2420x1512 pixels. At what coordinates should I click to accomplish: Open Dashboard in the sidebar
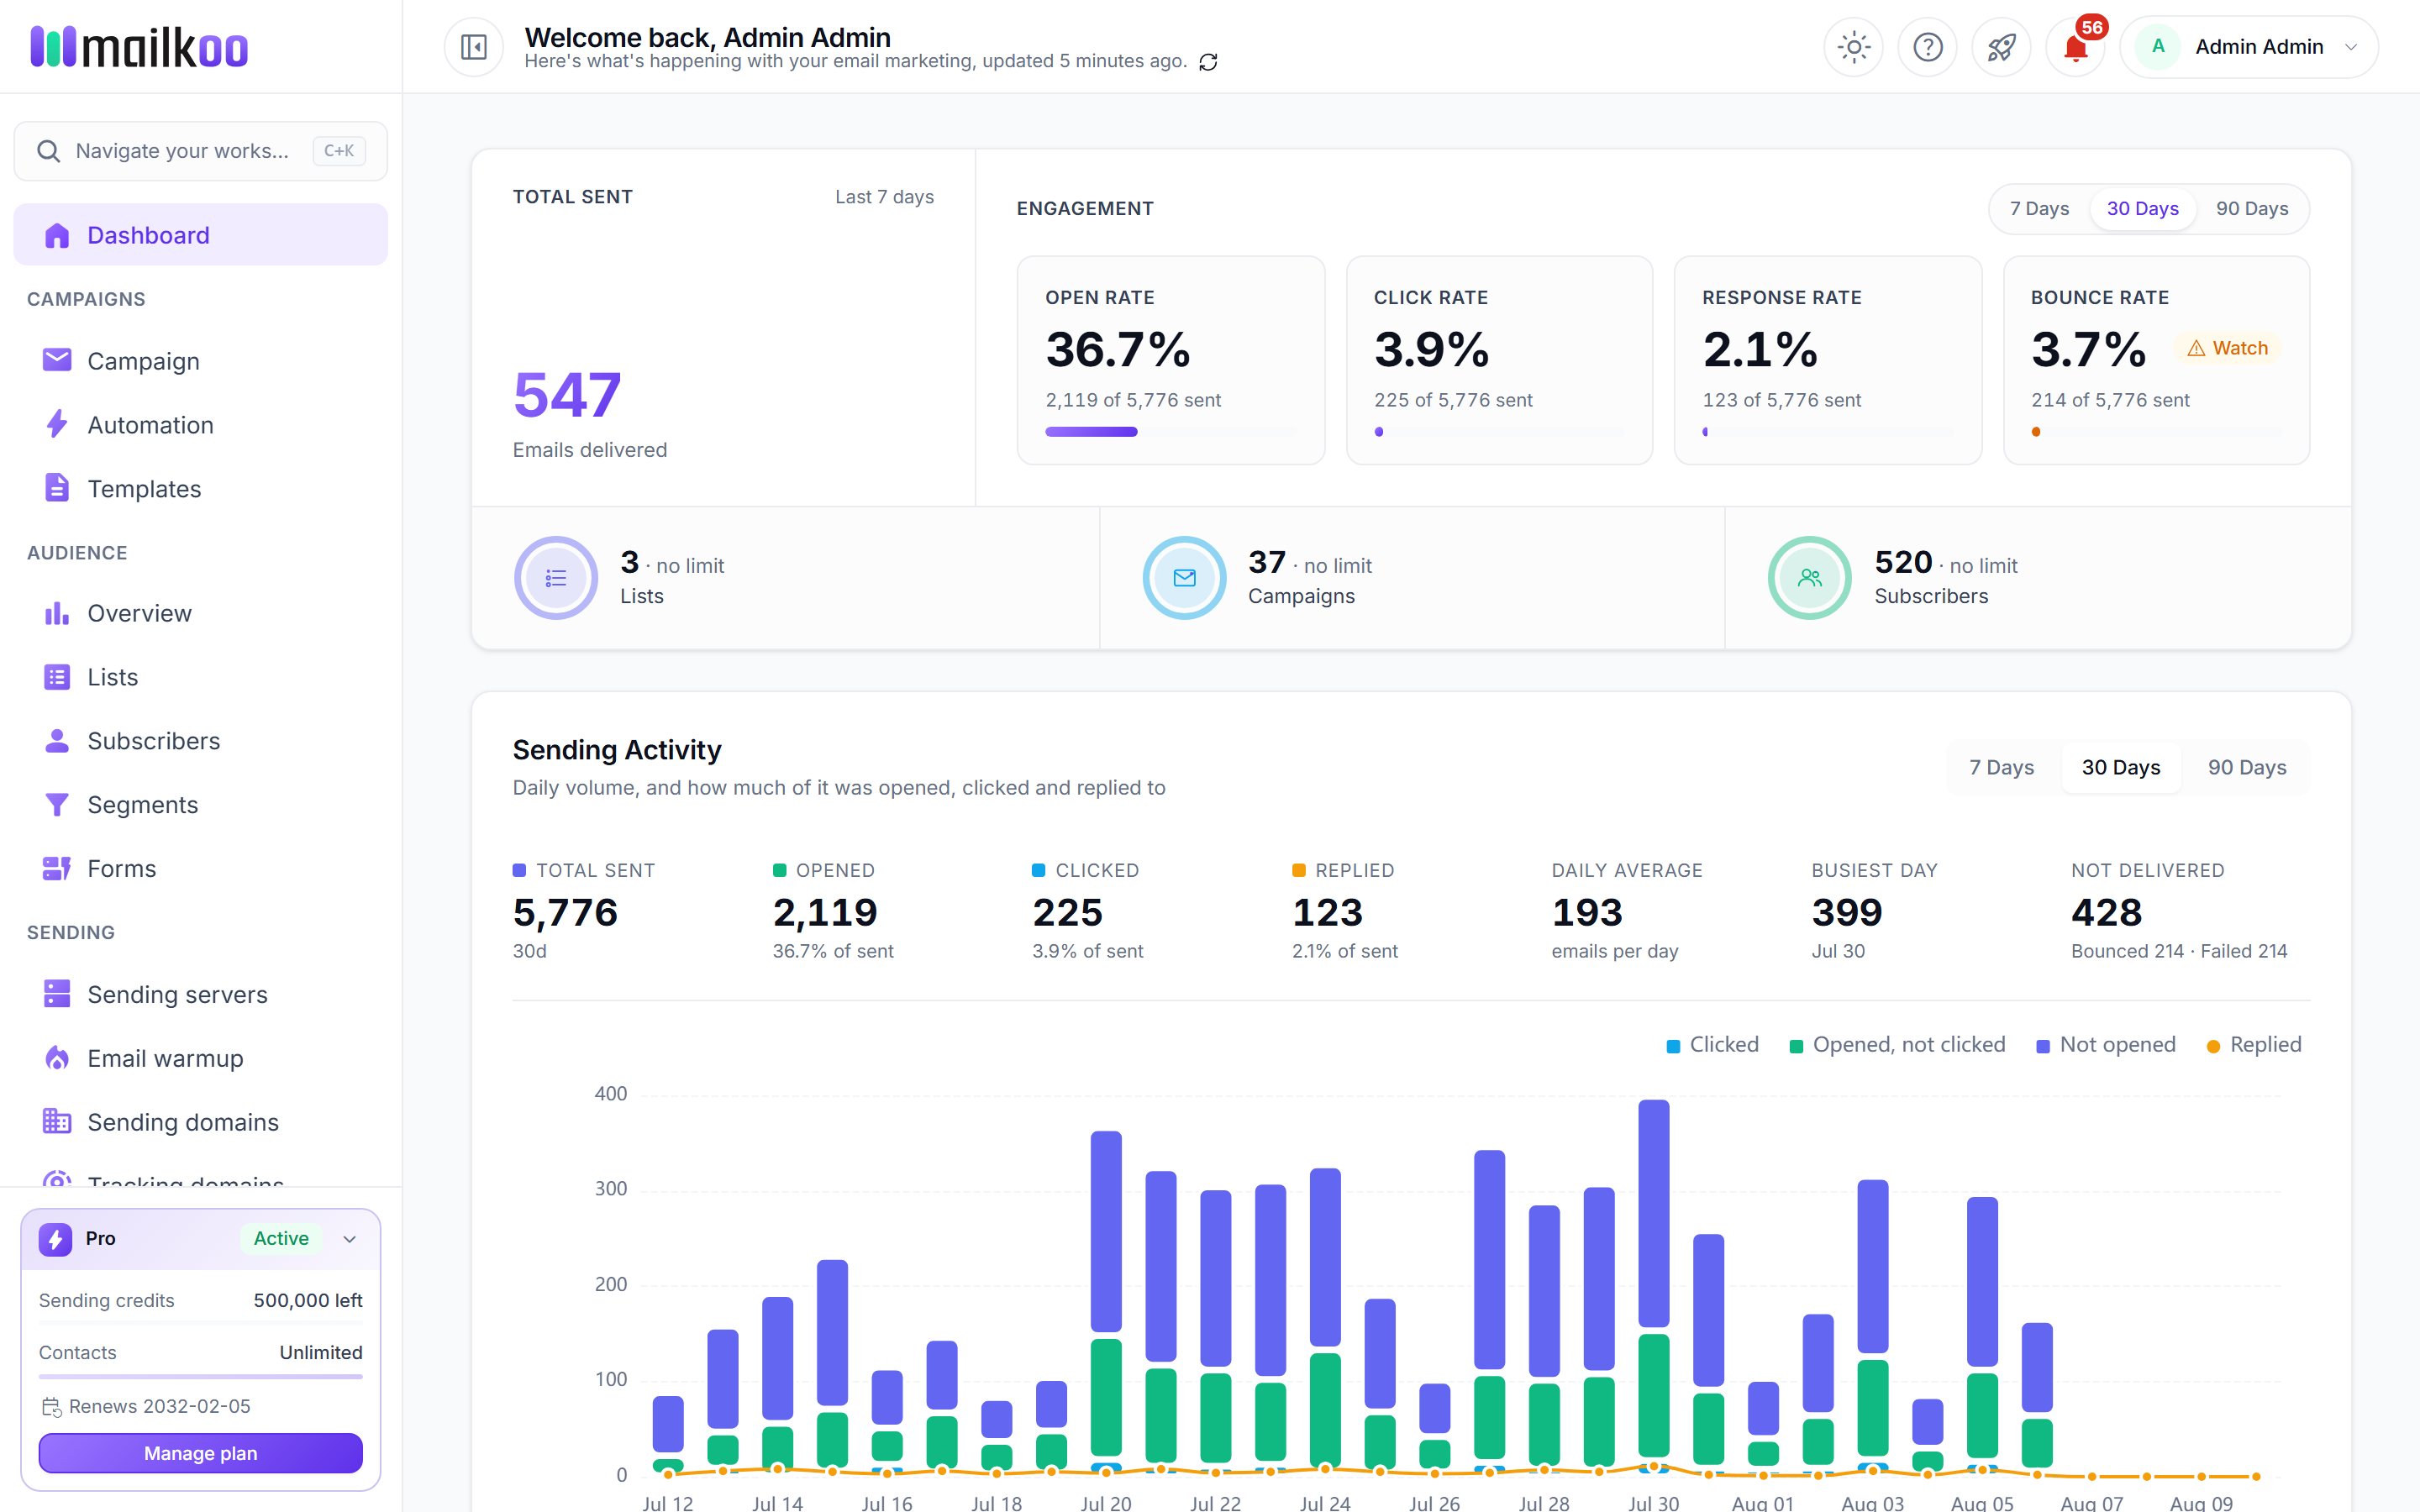201,235
